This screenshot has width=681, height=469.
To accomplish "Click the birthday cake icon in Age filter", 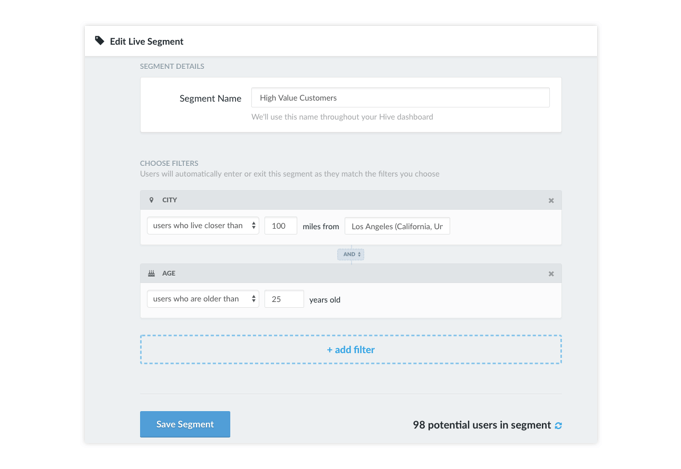I will pos(151,274).
